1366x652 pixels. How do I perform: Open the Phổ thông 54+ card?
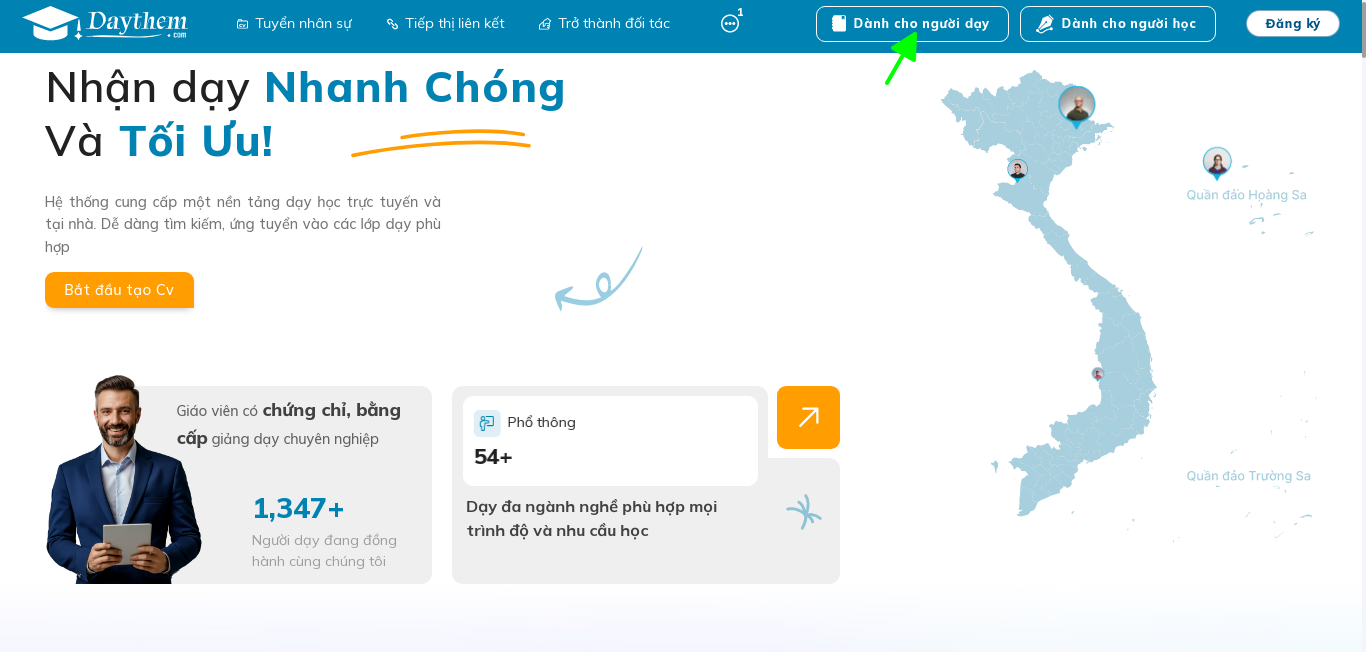coord(610,441)
